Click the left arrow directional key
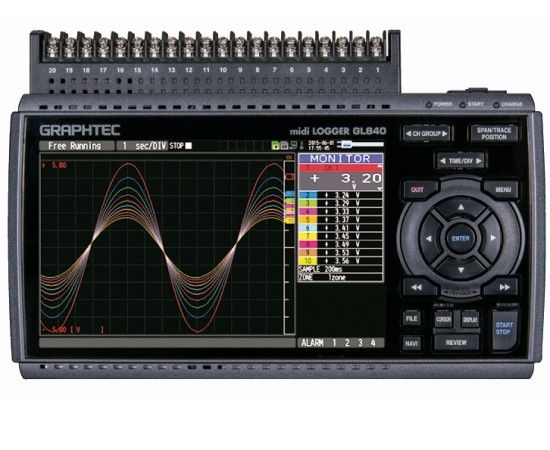Viewport: 550px width, 450px height. pyautogui.click(x=429, y=239)
